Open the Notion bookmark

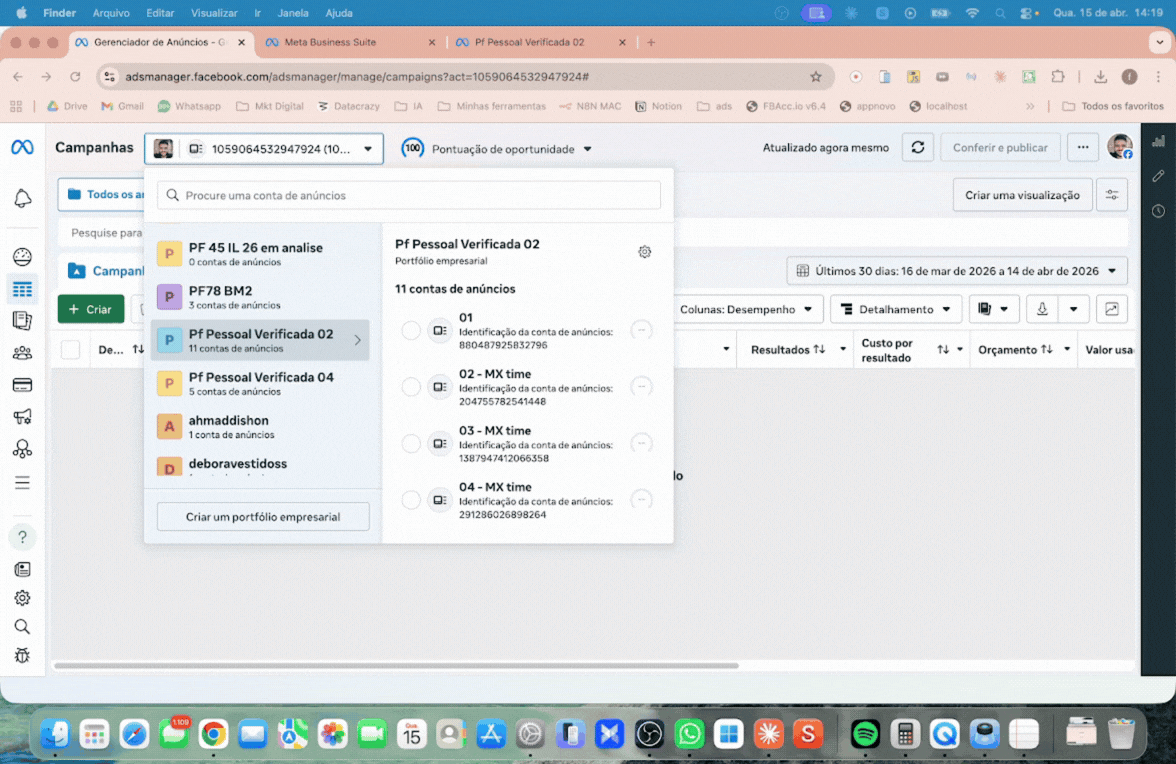[658, 106]
